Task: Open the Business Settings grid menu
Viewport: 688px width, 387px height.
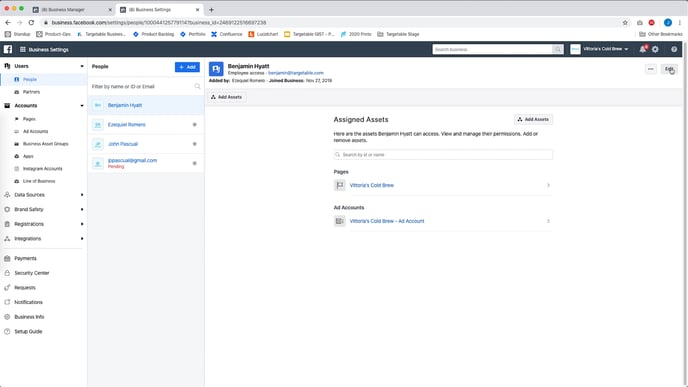Action: 23,50
